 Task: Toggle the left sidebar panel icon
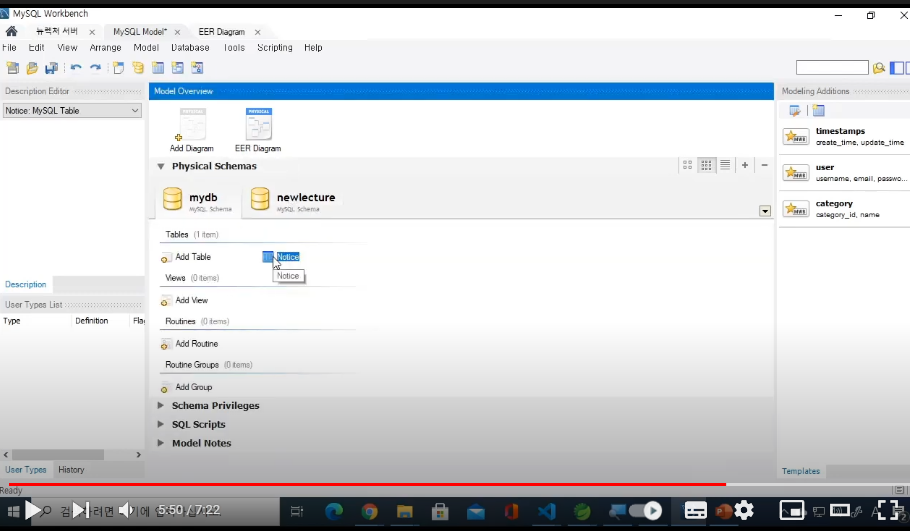897,68
